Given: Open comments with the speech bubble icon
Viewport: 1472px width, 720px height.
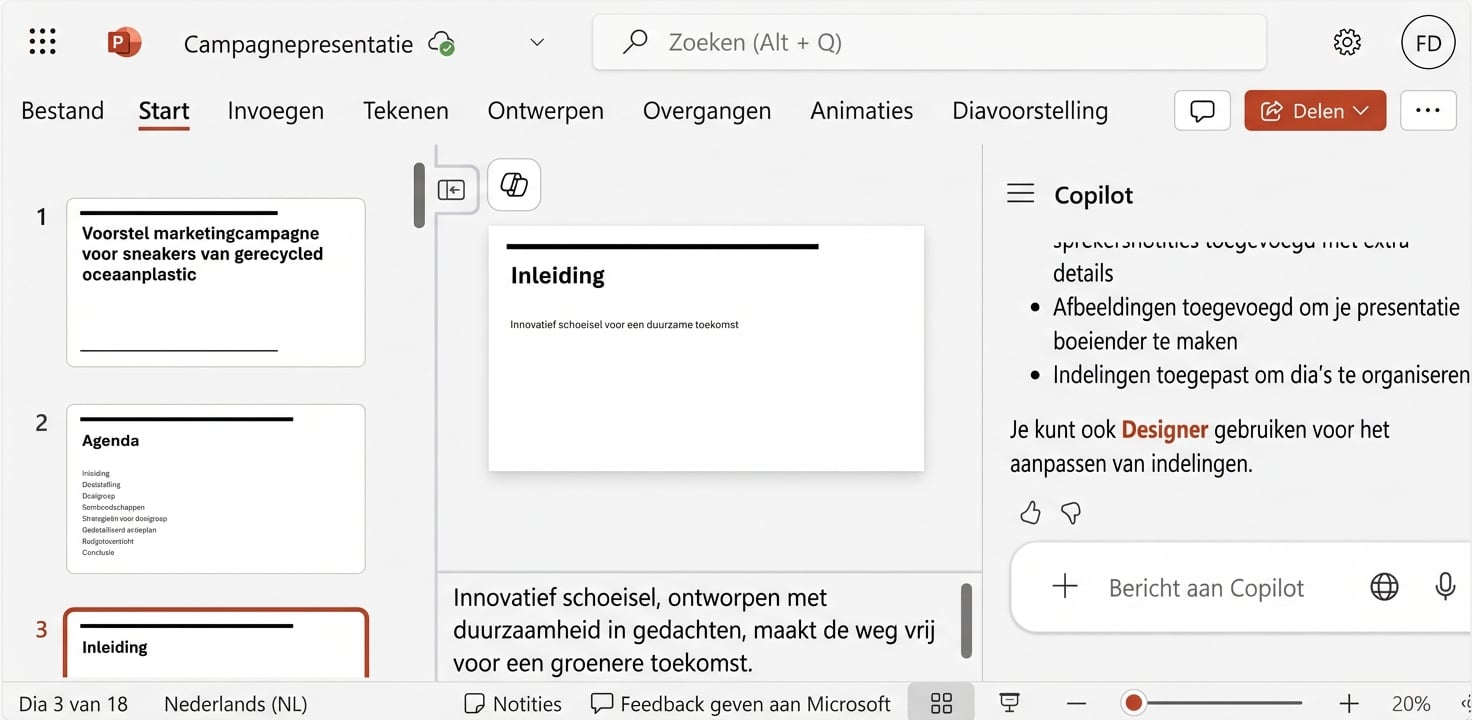Looking at the screenshot, I should click(1201, 110).
